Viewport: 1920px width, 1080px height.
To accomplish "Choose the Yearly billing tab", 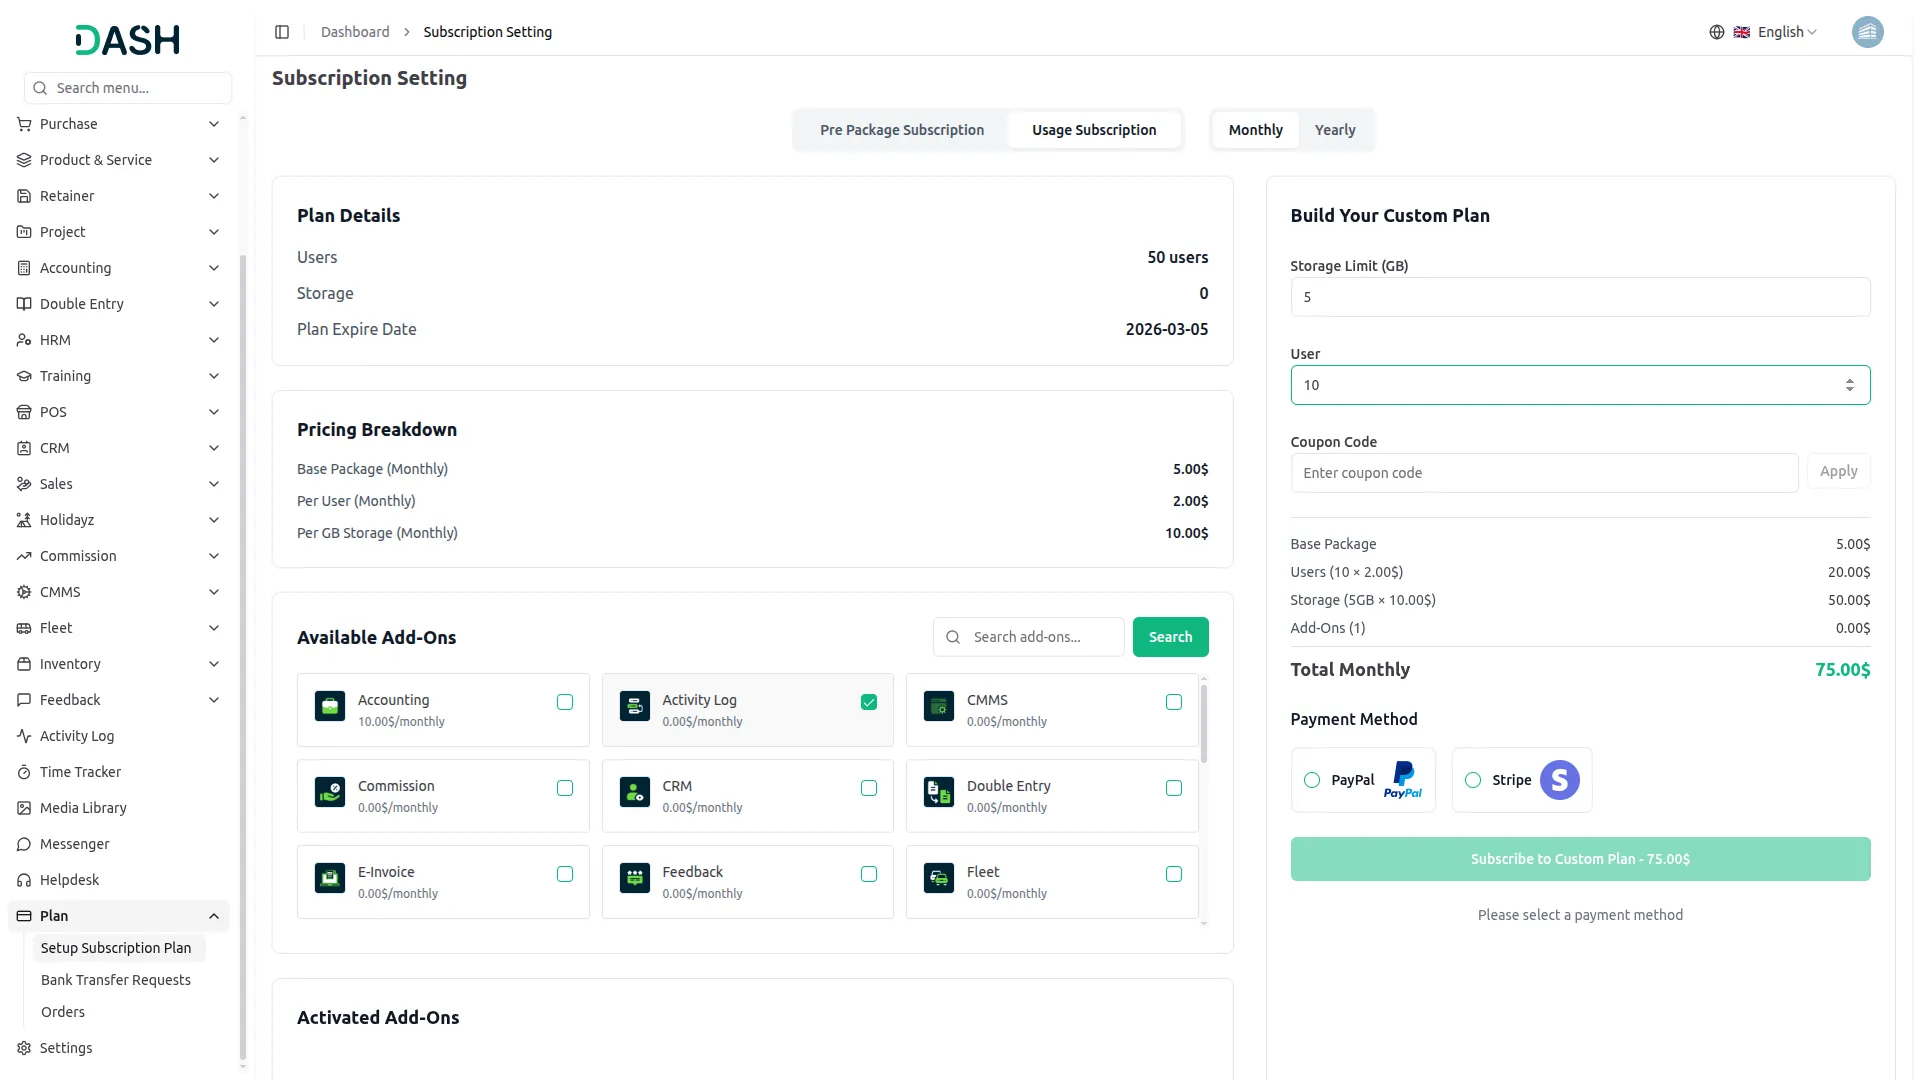I will click(x=1335, y=130).
